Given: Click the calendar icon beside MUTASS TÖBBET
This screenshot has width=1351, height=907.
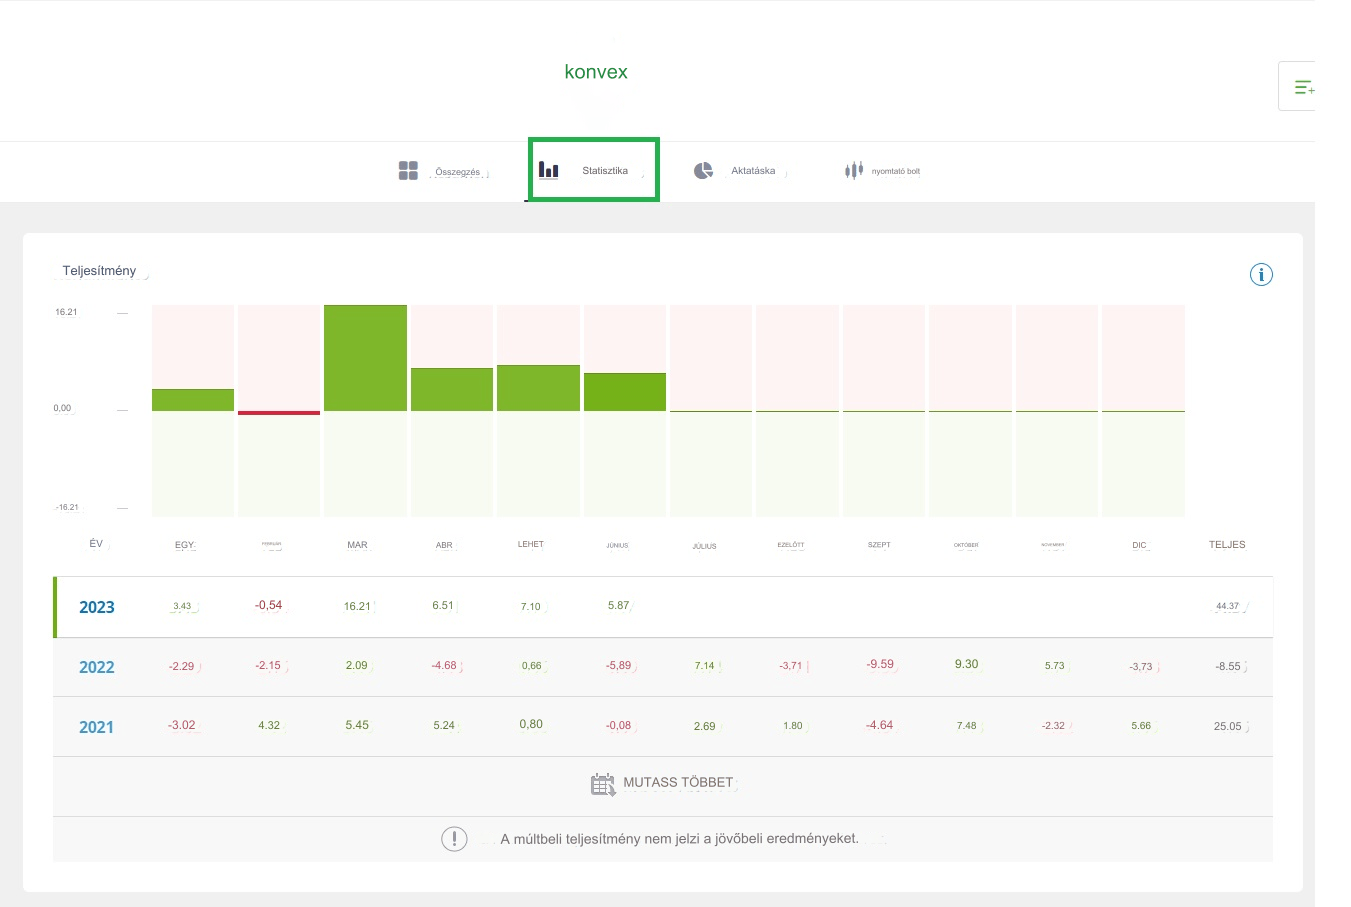Looking at the screenshot, I should pos(602,783).
